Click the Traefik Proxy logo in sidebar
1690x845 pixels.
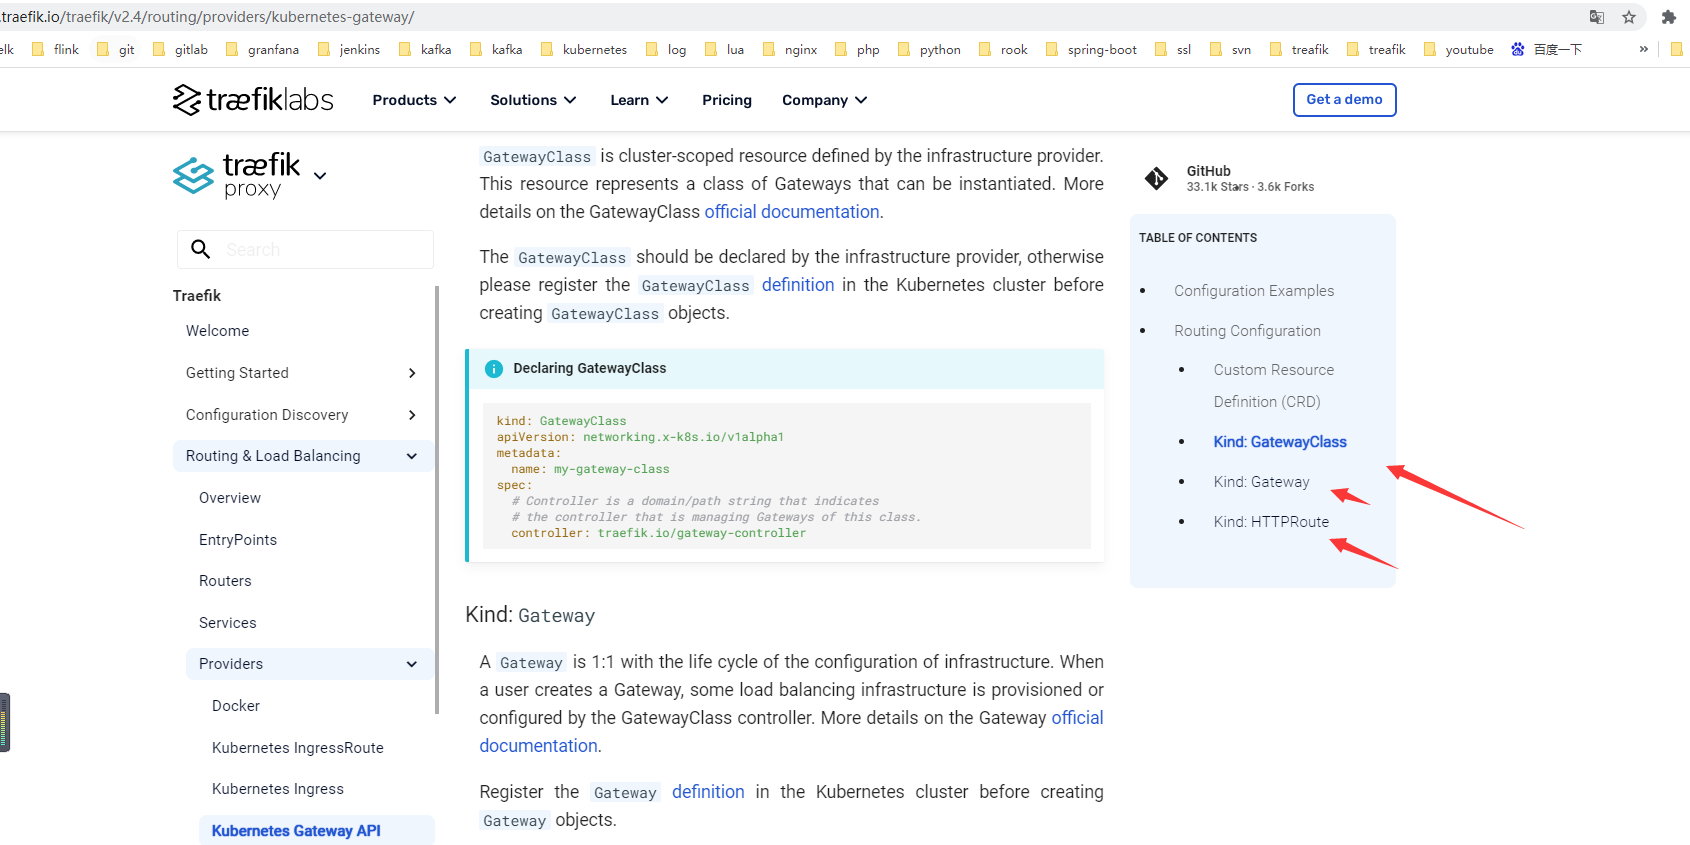237,175
